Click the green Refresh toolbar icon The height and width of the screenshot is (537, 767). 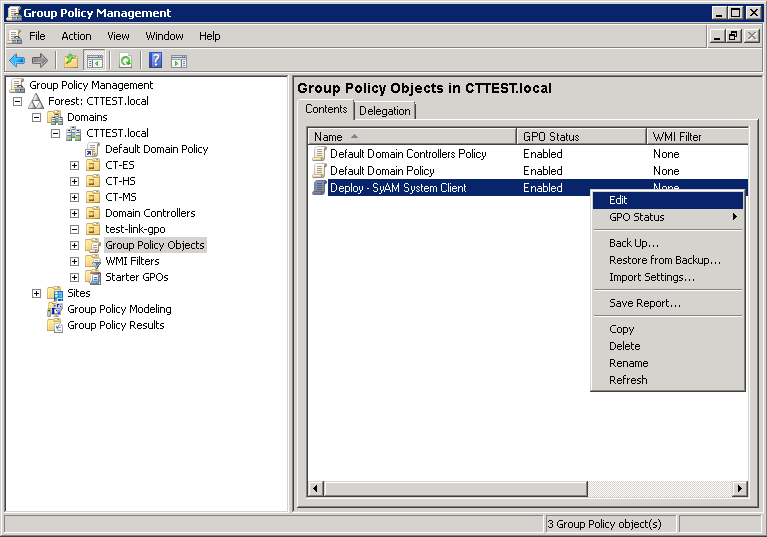(125, 60)
